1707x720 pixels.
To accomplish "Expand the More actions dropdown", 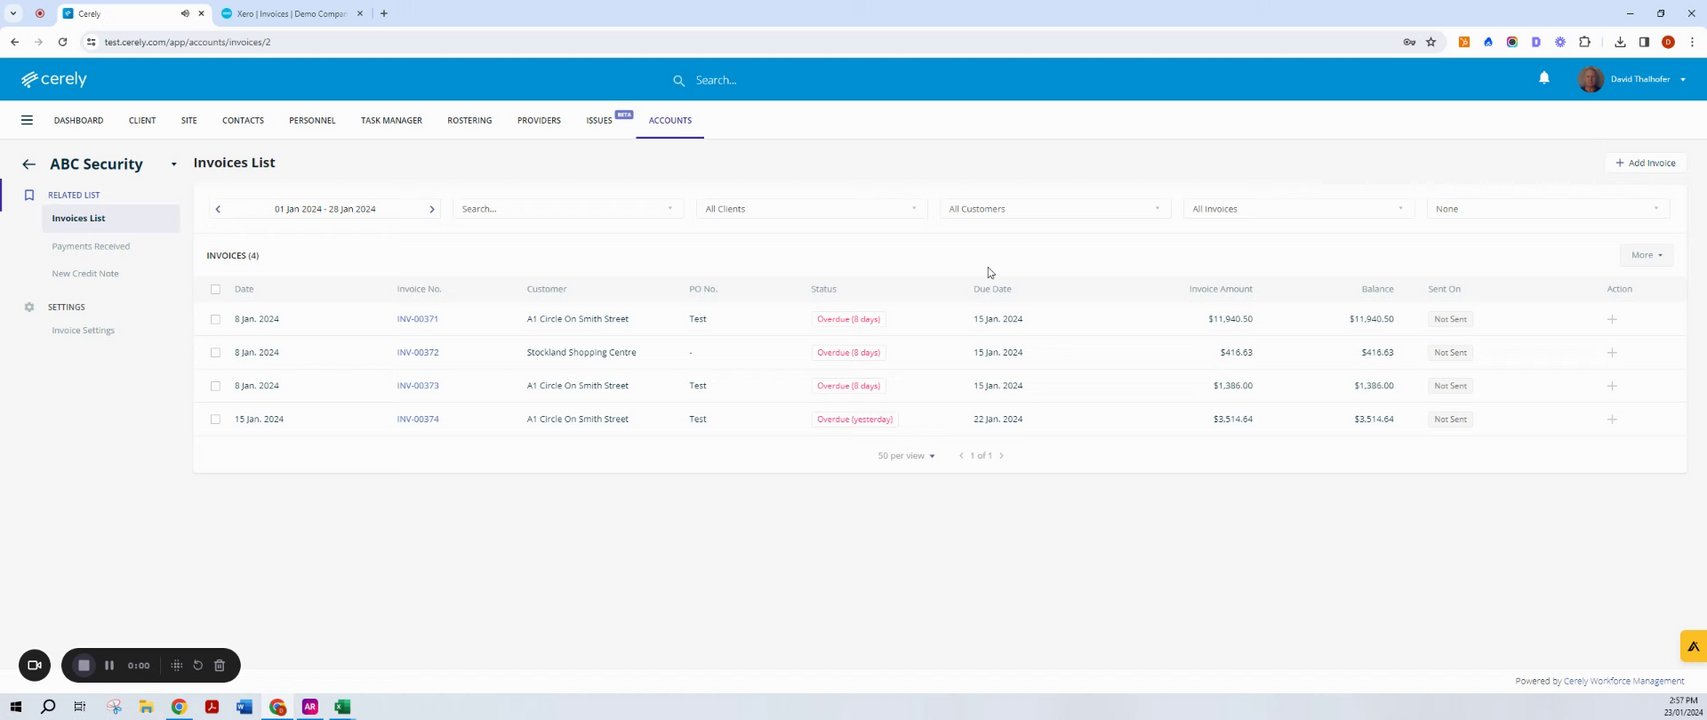I will (x=1646, y=255).
